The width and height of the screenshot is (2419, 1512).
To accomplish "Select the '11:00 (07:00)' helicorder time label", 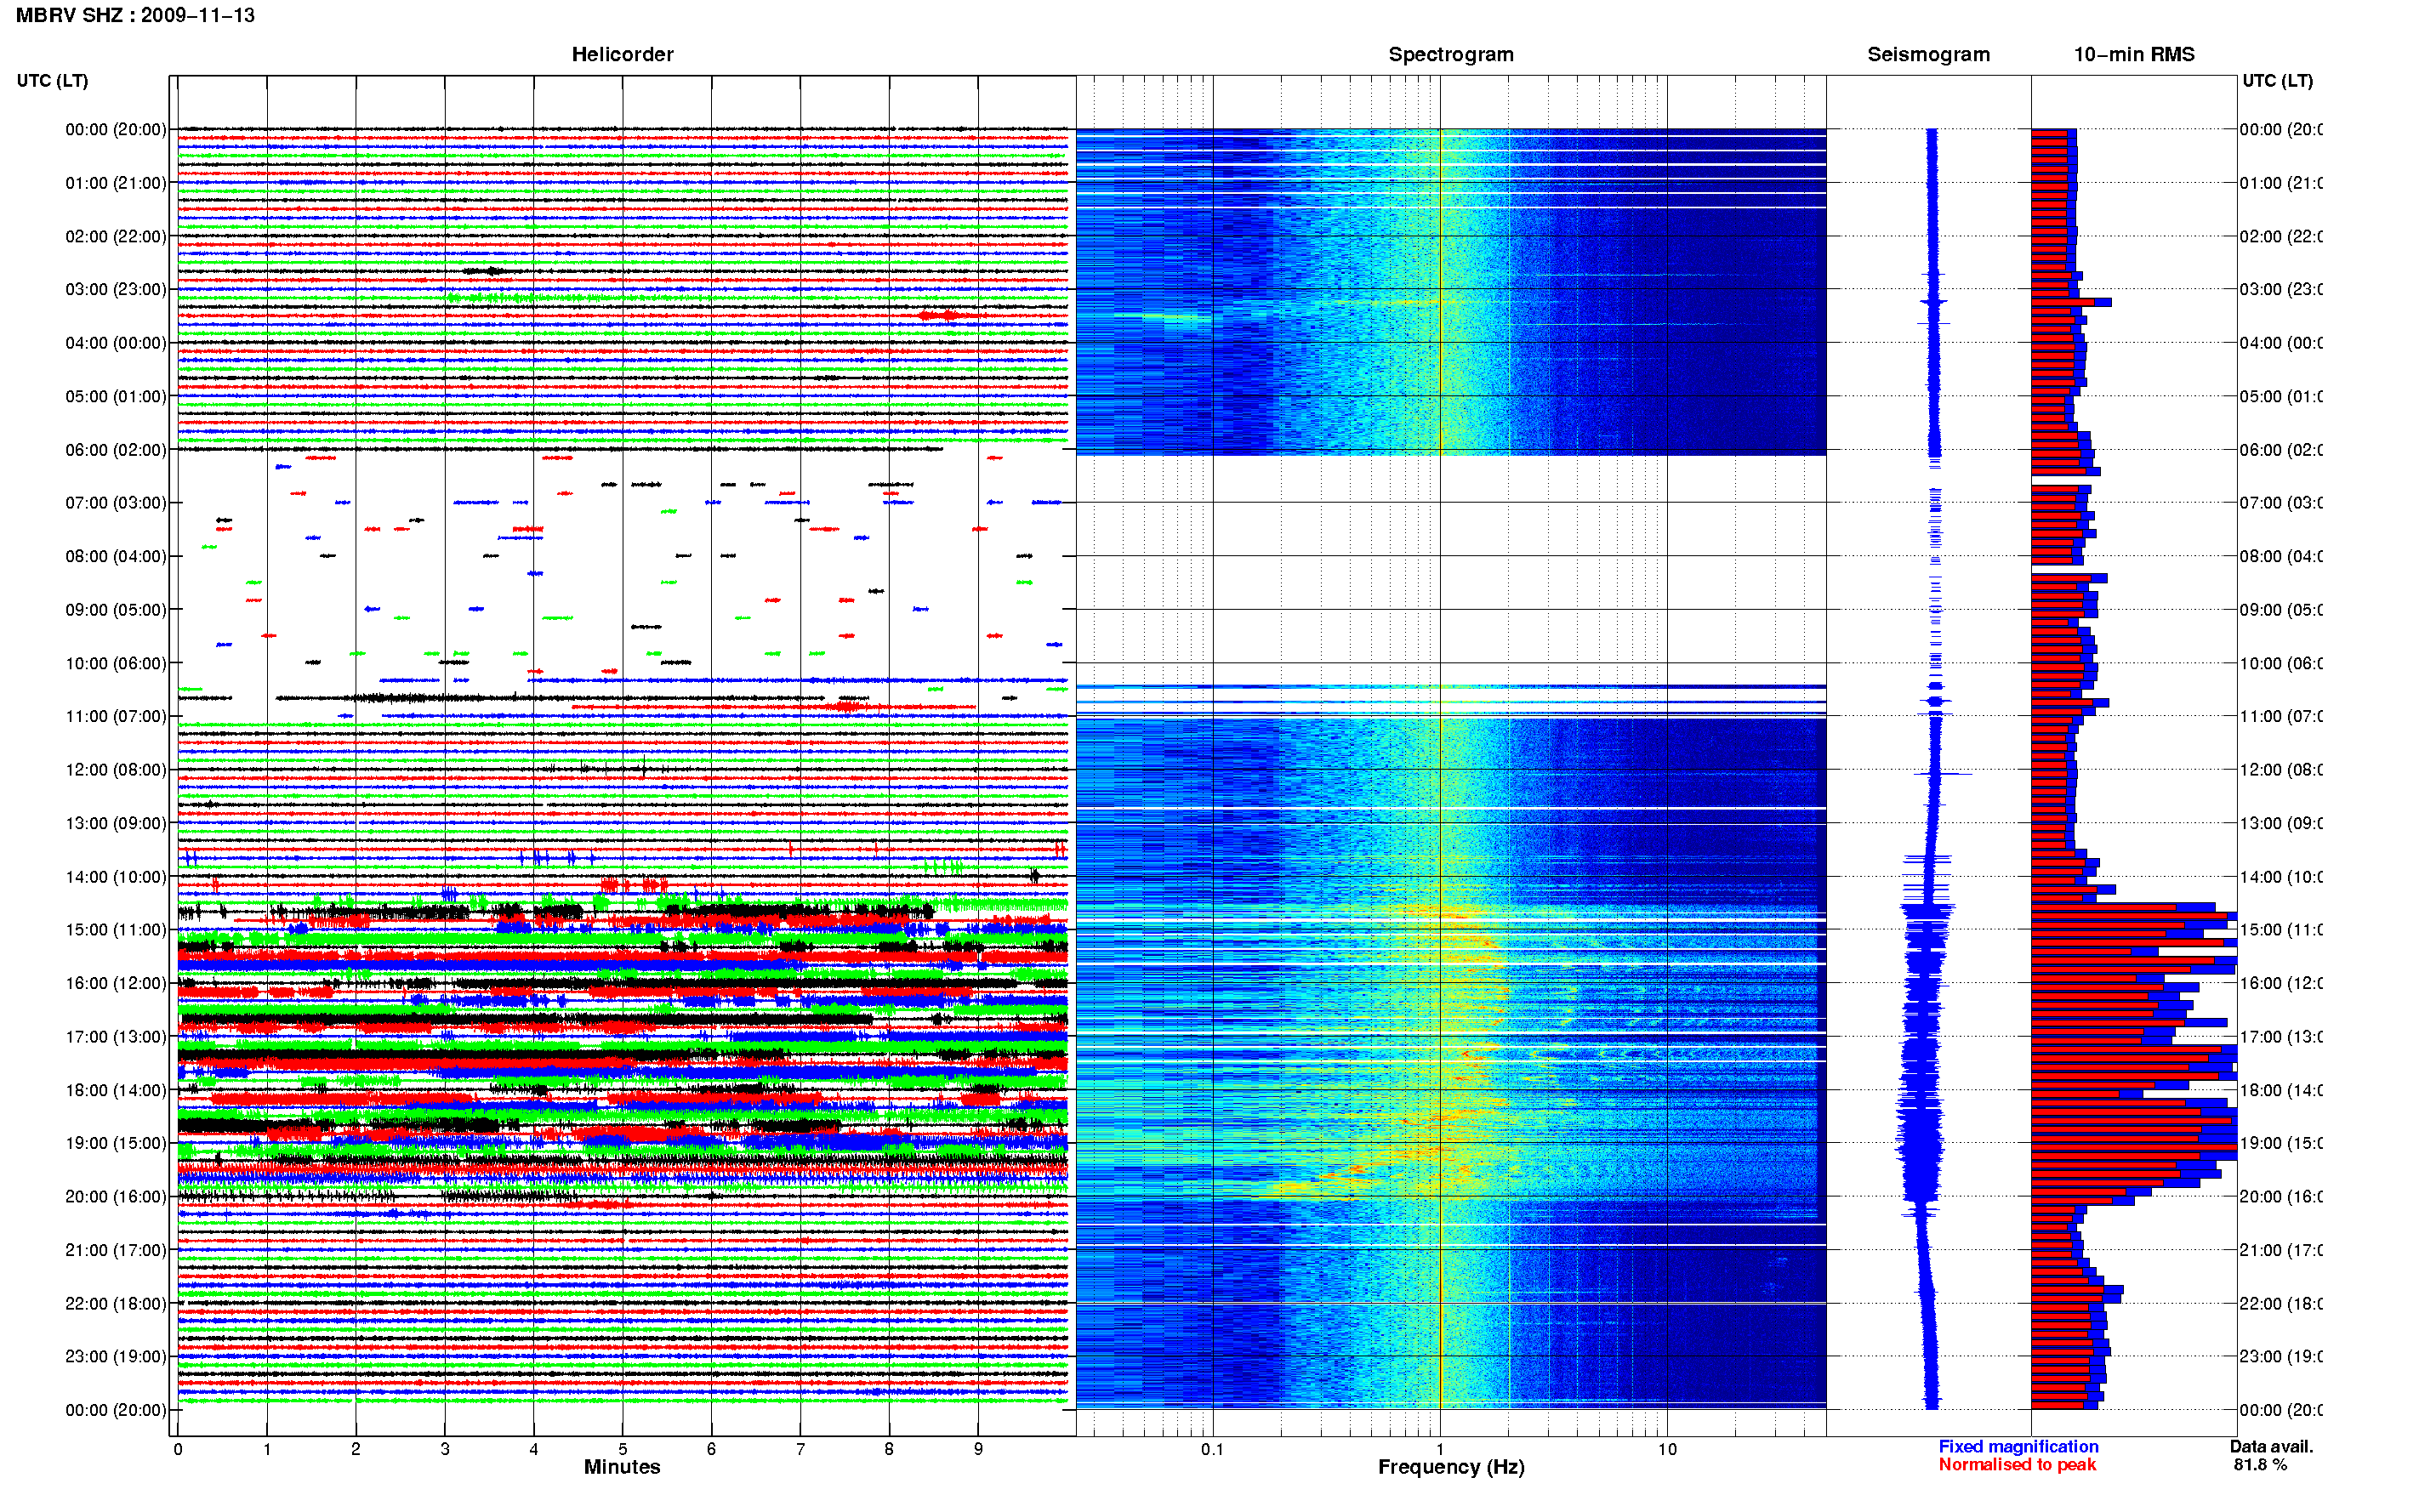I will point(116,716).
